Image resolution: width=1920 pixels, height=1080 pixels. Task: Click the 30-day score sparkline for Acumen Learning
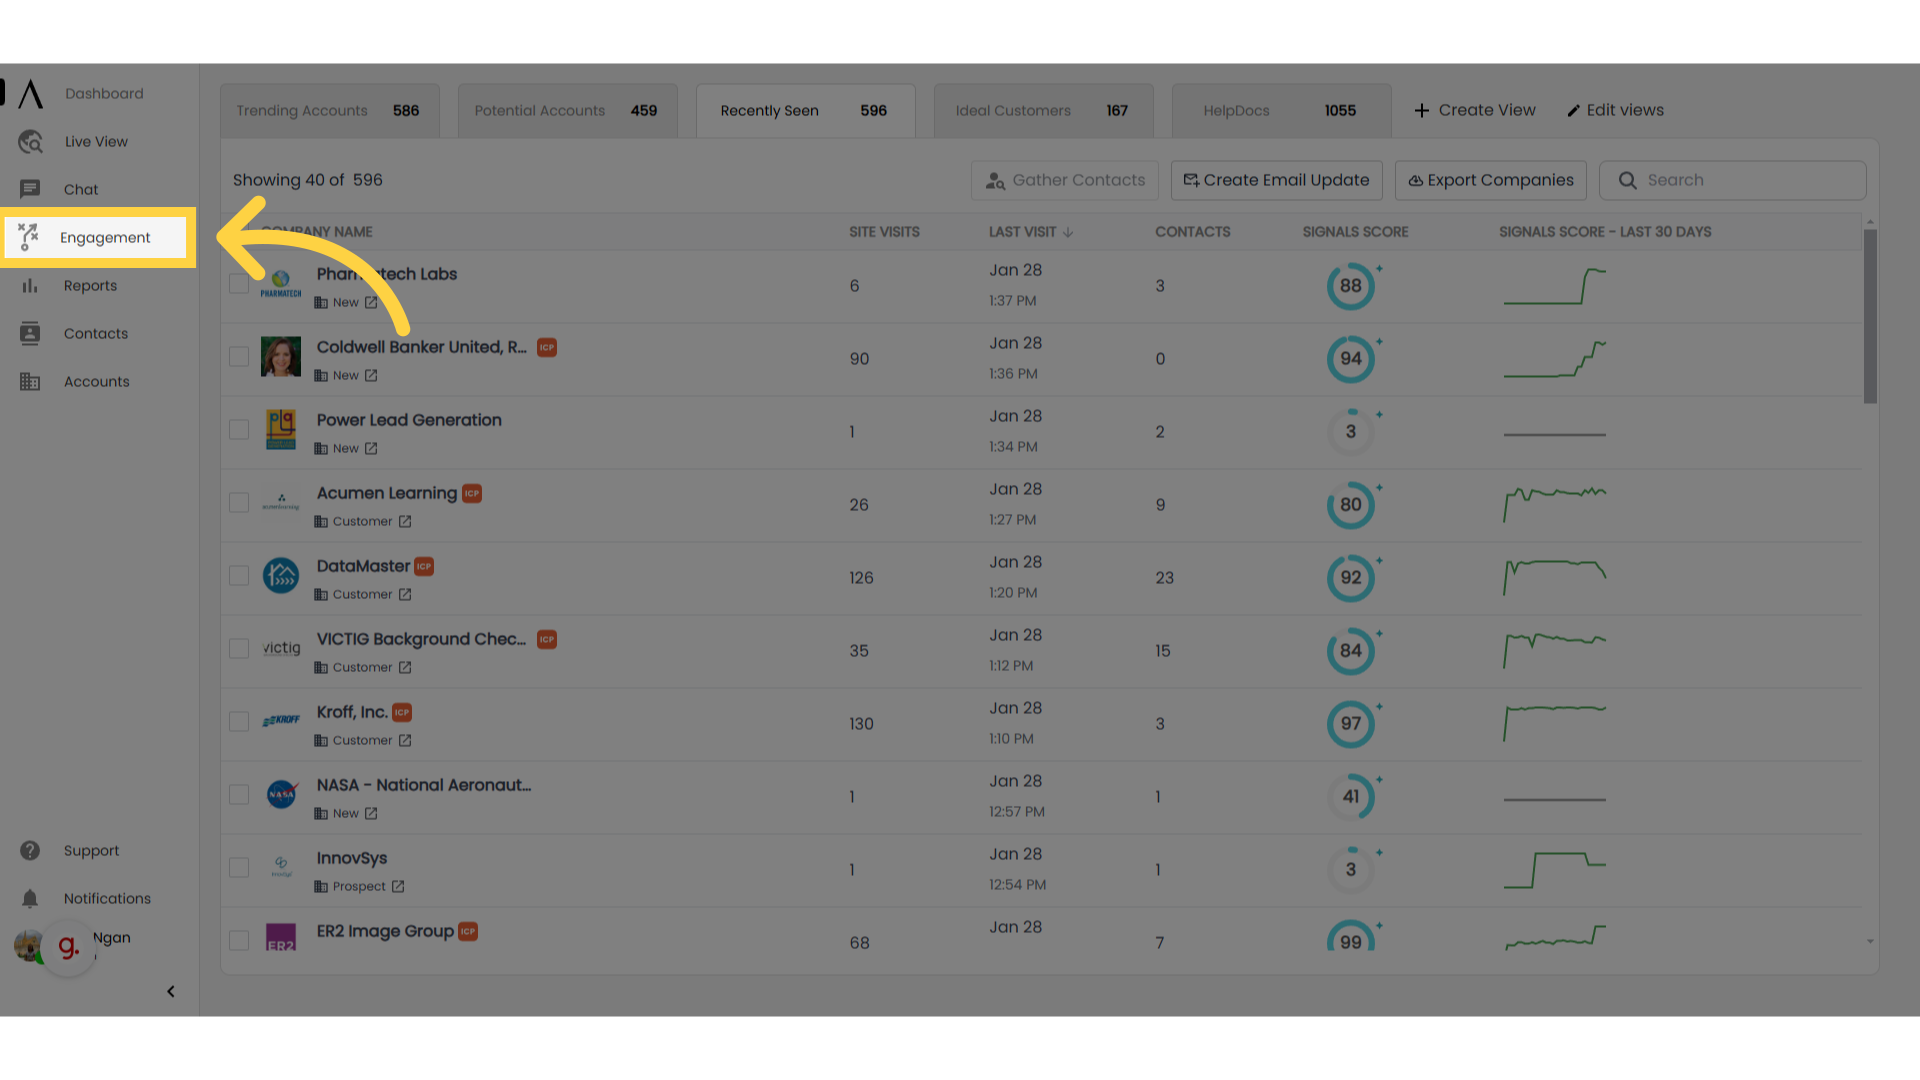pyautogui.click(x=1555, y=505)
